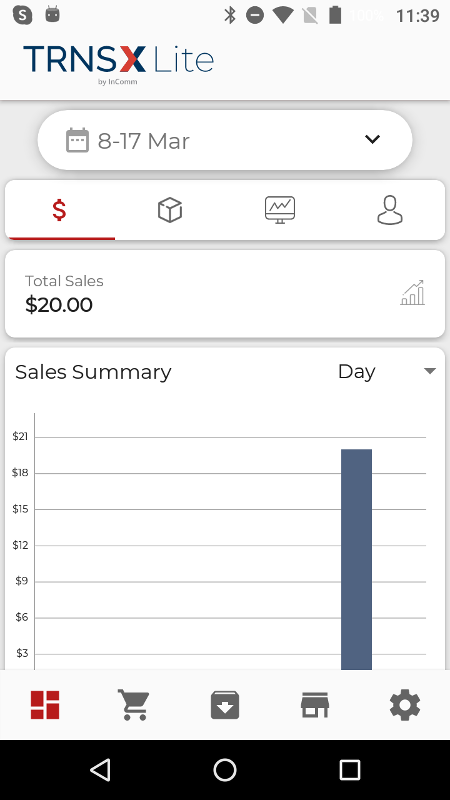The width and height of the screenshot is (450, 800).
Task: Expand the 8-17 Mar date range dropdown
Action: pyautogui.click(x=225, y=140)
